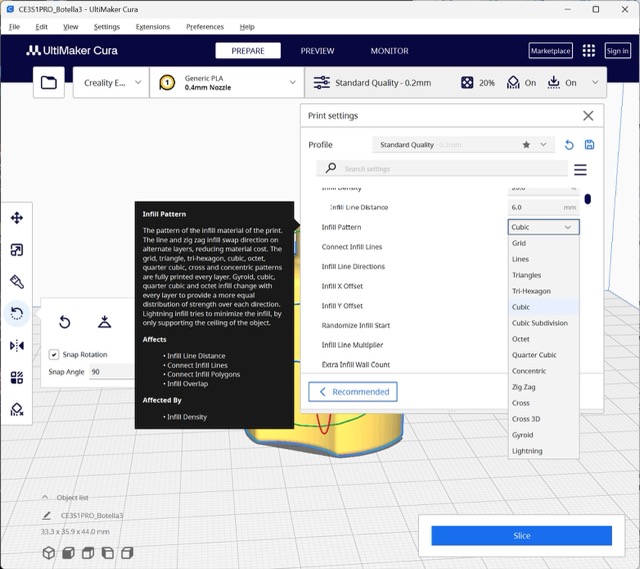The height and width of the screenshot is (569, 640).
Task: Collapse the print settings bar chevron
Action: pyautogui.click(x=595, y=82)
